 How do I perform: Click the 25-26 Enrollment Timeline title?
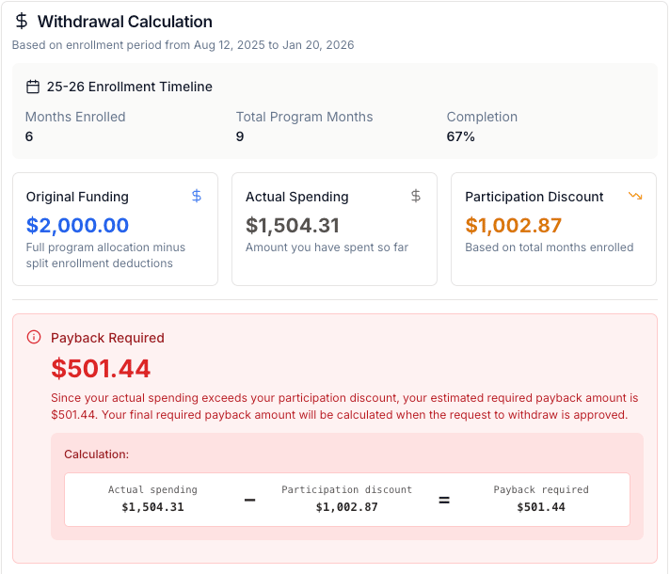coord(129,87)
